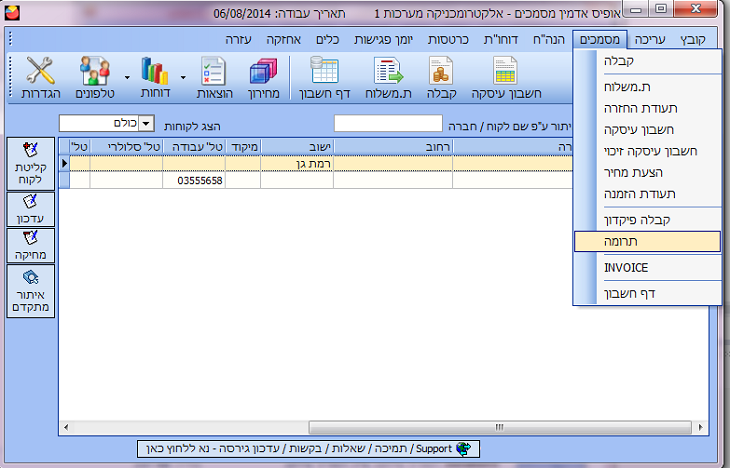Click the חשבון עיסקה toolbar icon

click(505, 71)
